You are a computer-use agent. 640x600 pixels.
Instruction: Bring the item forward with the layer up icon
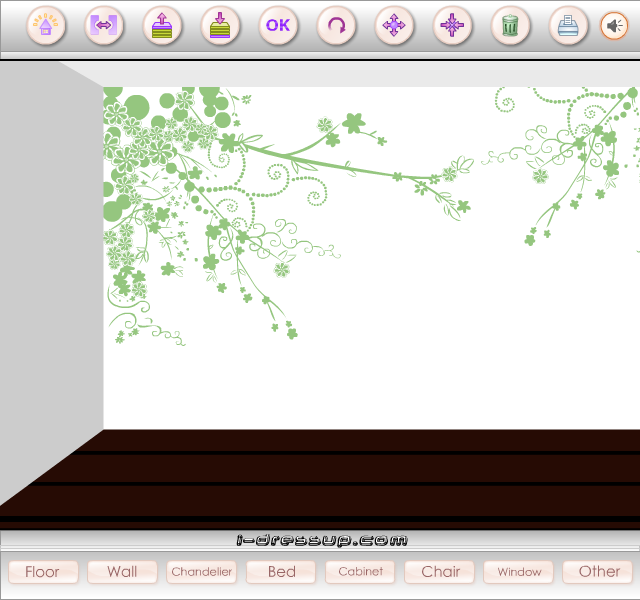tap(162, 25)
